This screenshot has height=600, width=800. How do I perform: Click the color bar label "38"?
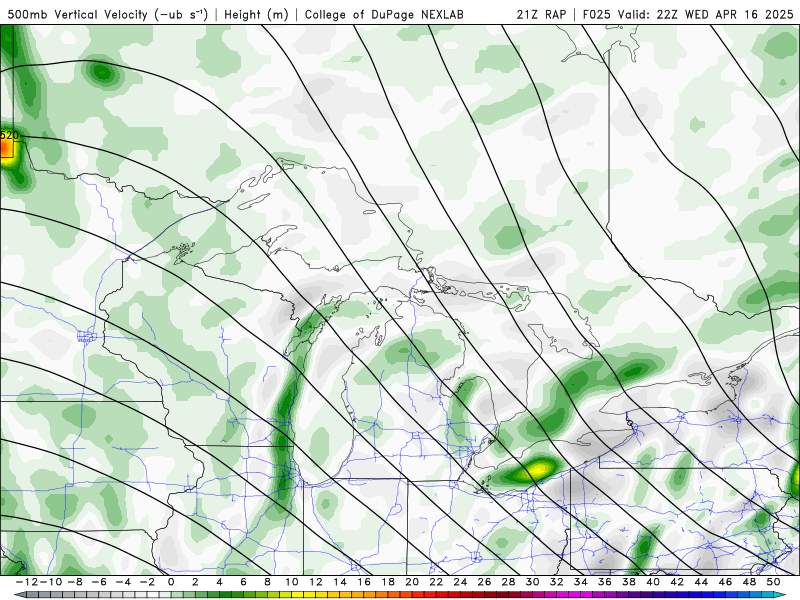tap(629, 582)
